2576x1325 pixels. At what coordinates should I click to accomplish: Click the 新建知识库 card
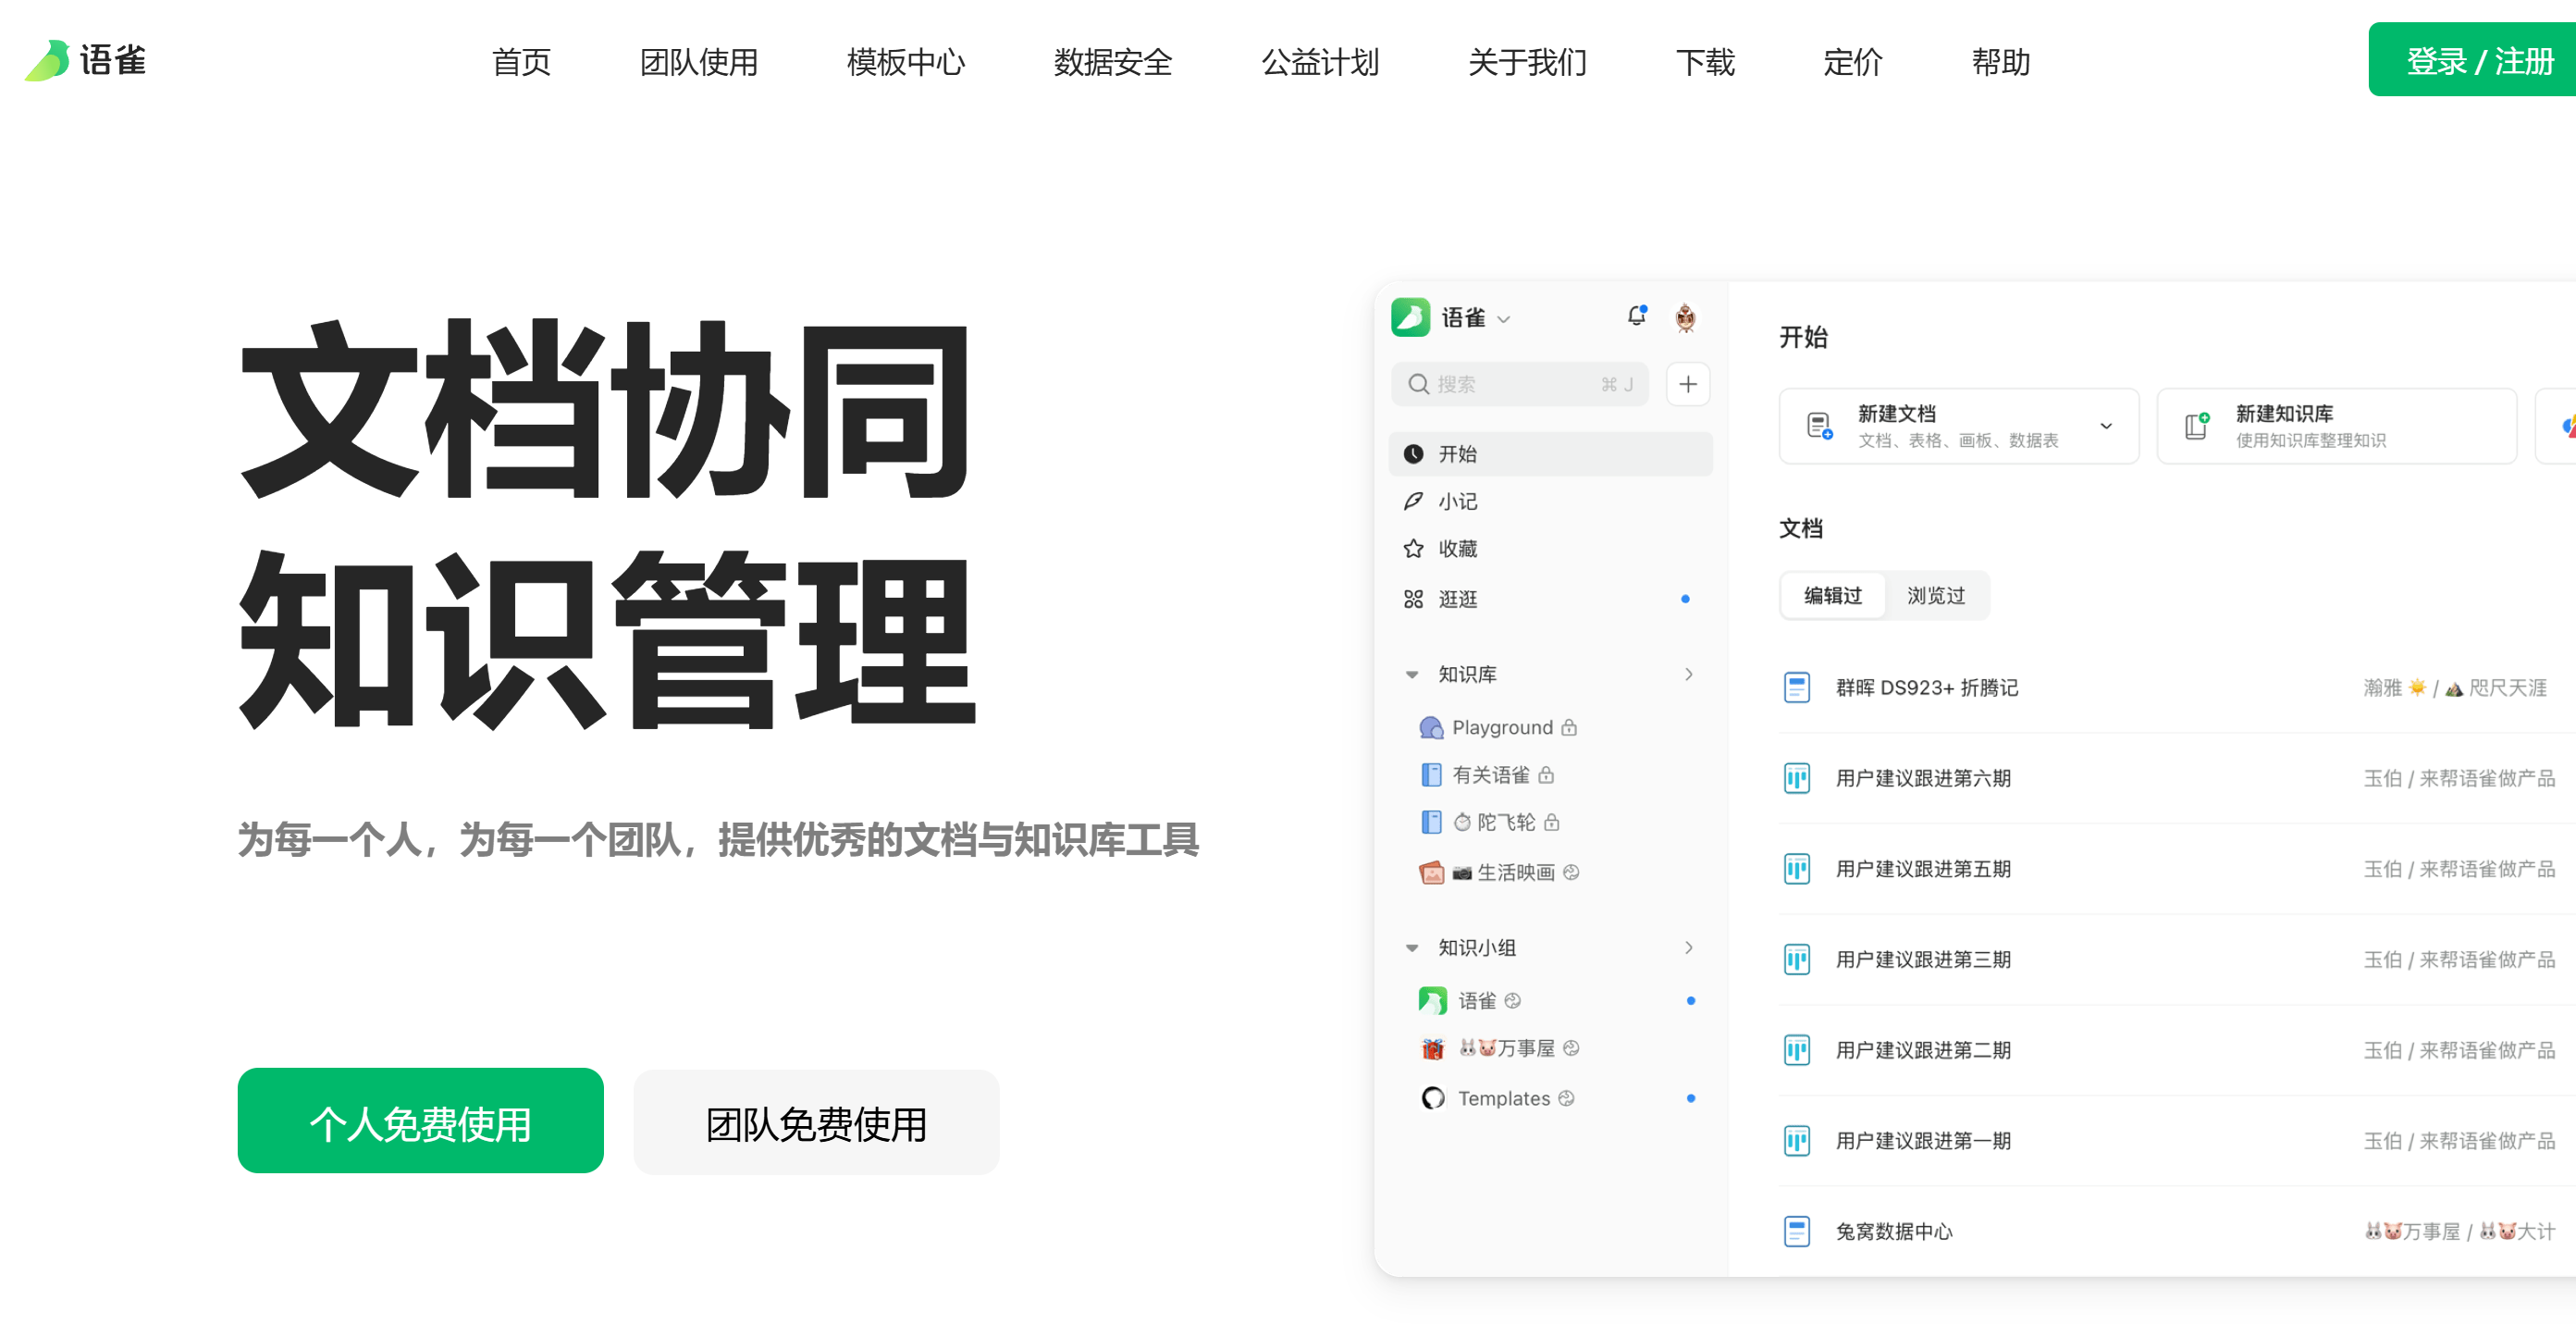pos(2336,426)
